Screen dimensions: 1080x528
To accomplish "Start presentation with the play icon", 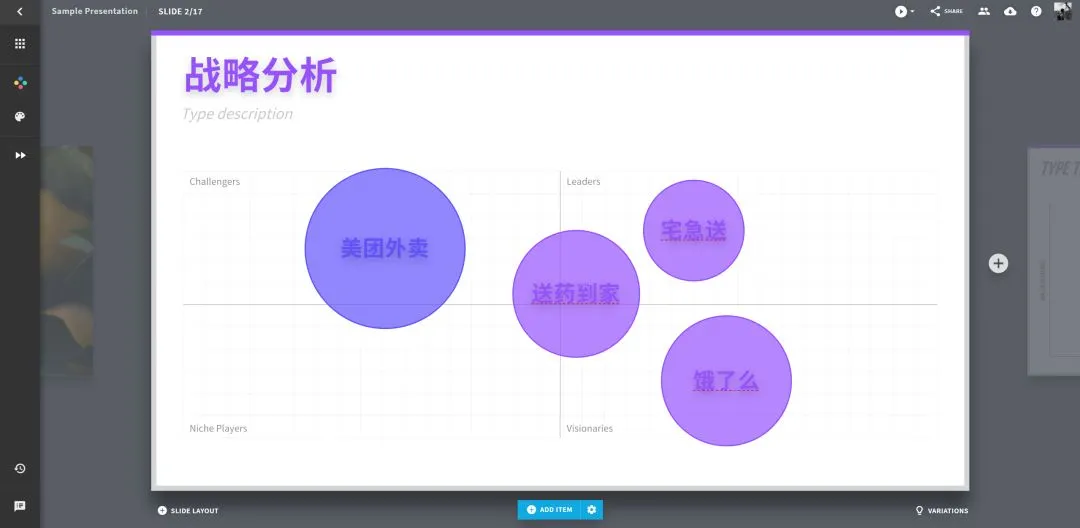I will tap(900, 11).
